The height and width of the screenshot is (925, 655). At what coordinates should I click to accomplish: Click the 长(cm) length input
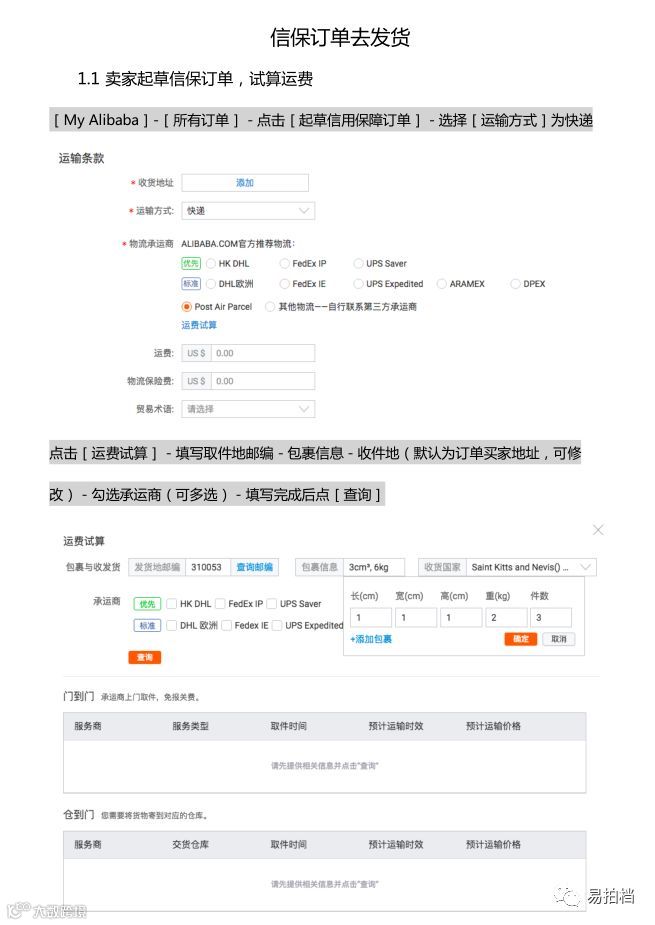[371, 618]
